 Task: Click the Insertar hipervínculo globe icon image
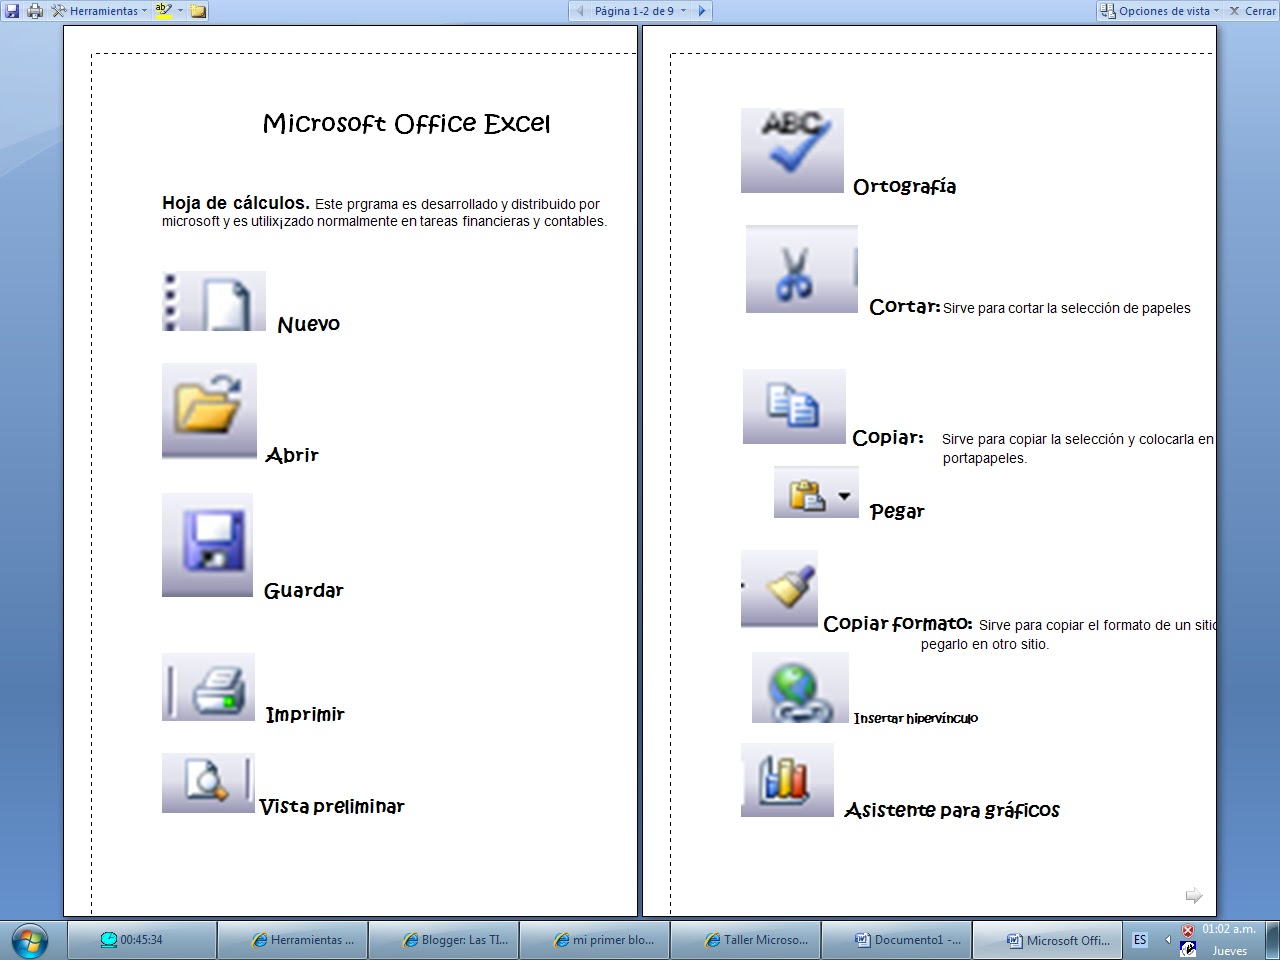point(800,688)
